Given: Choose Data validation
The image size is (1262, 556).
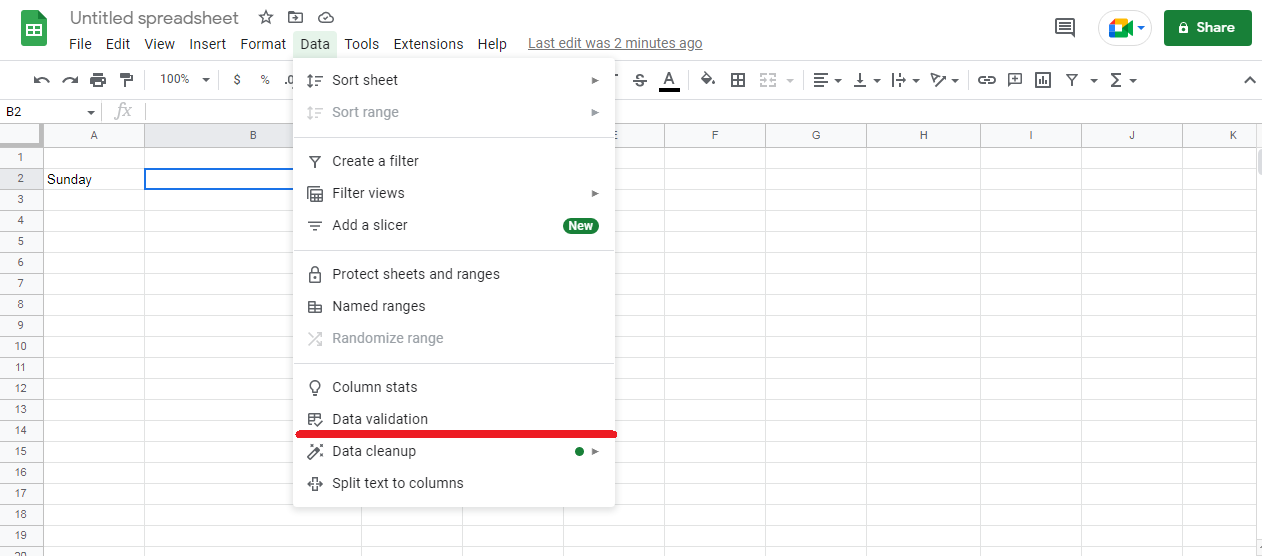Looking at the screenshot, I should (x=454, y=419).
